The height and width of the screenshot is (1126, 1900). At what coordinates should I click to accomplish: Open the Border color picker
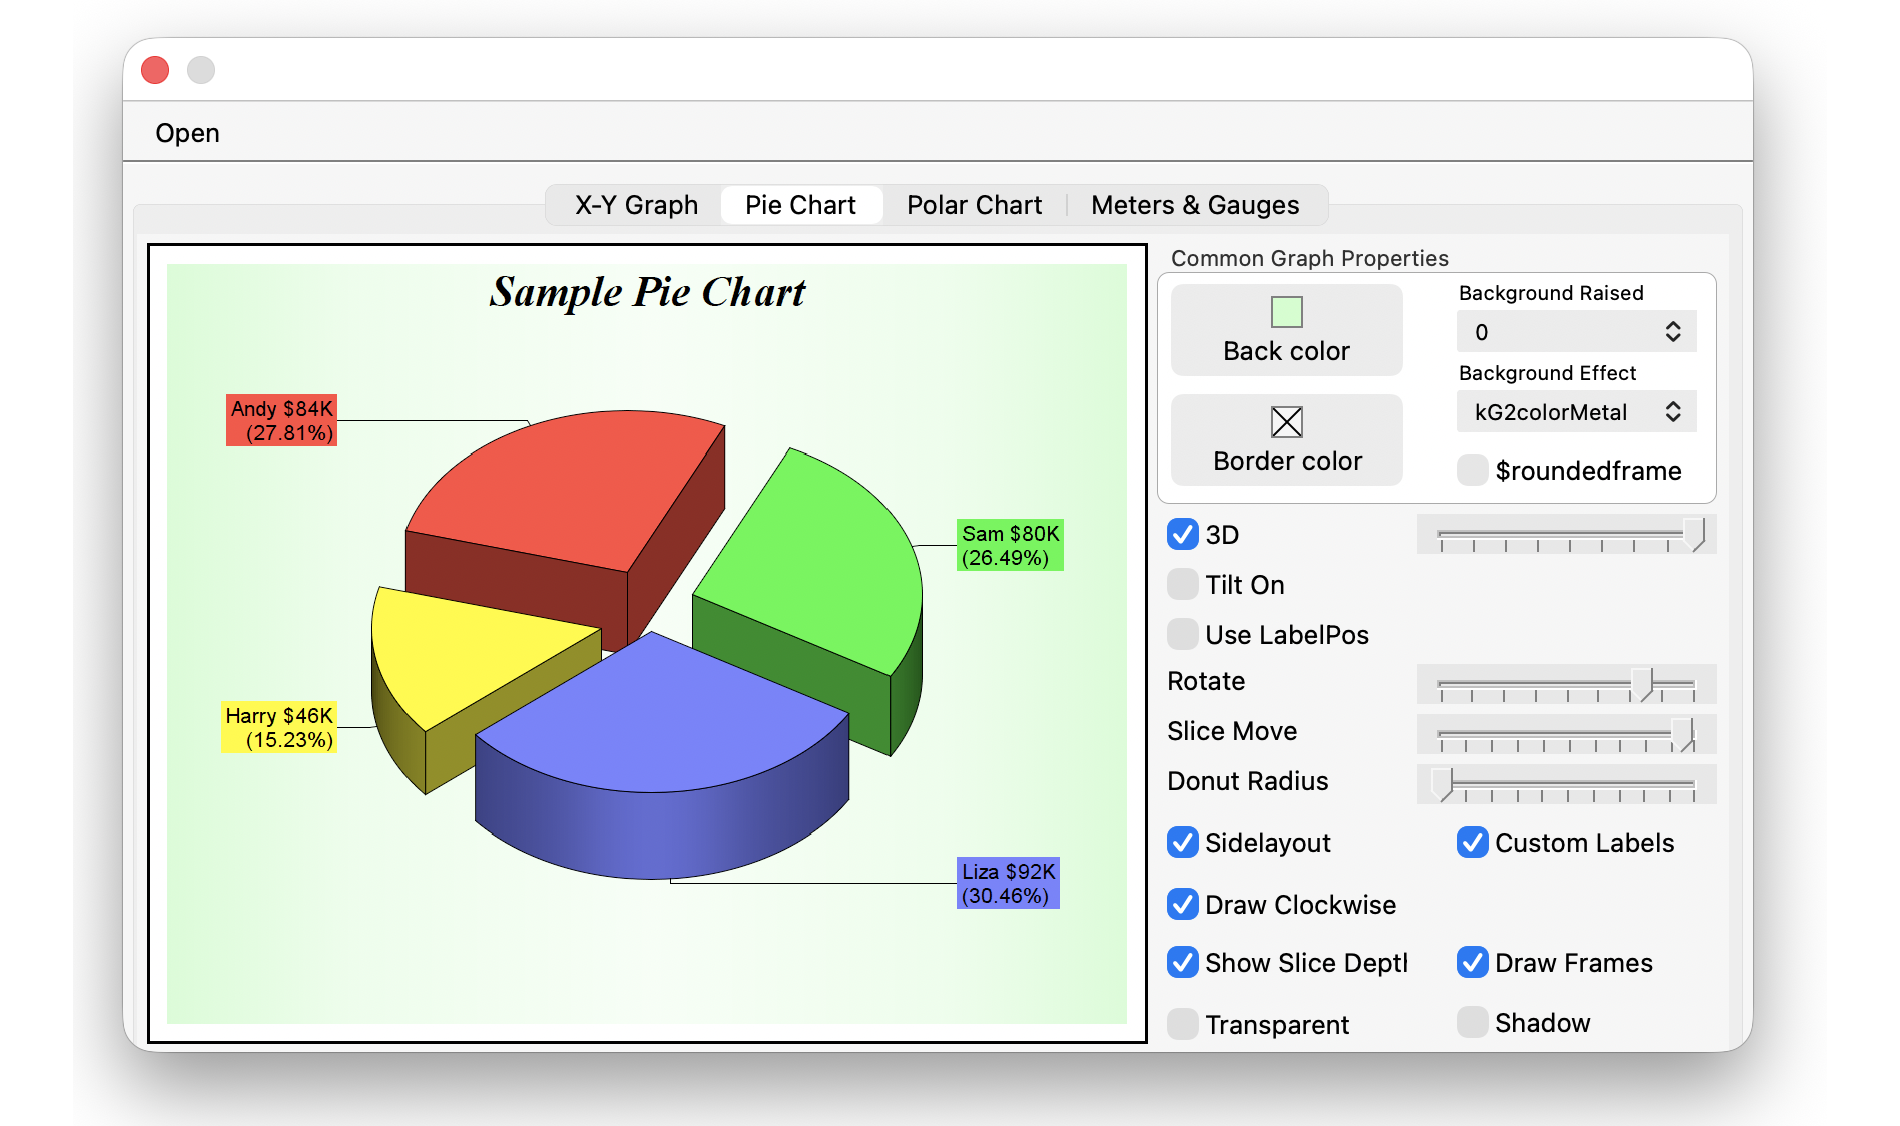pos(1286,440)
